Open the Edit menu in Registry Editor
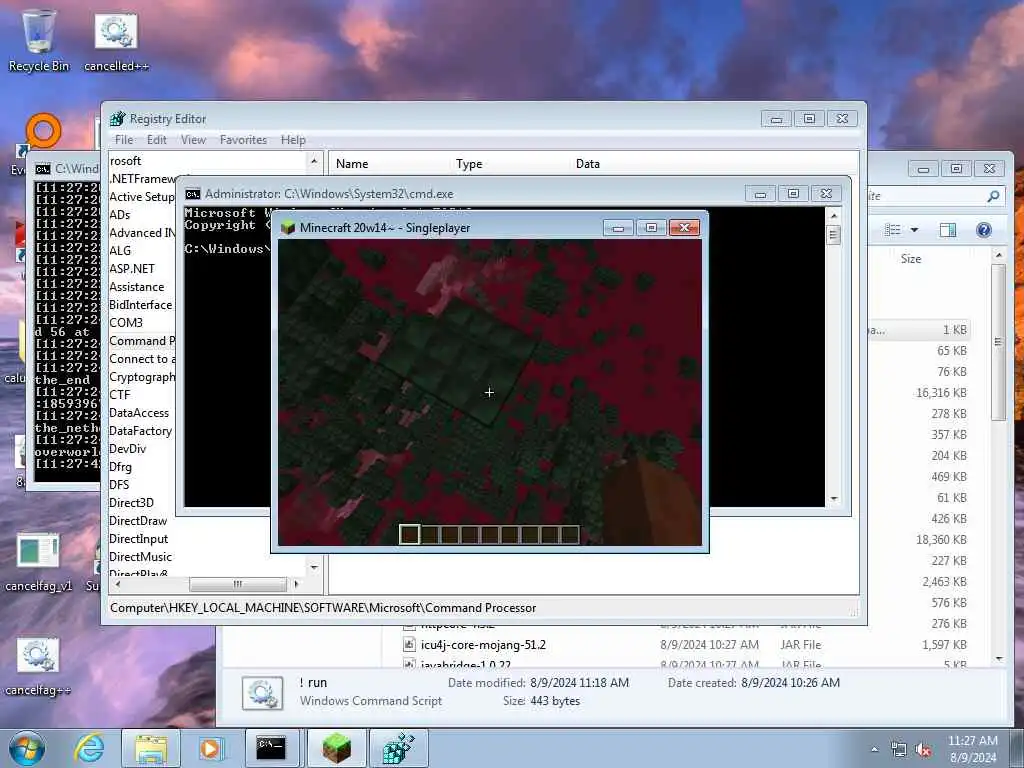The height and width of the screenshot is (768, 1024). pos(157,140)
